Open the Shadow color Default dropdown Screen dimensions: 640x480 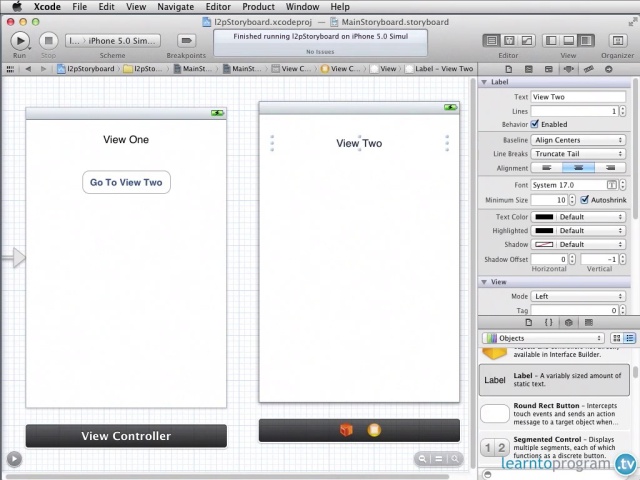pos(591,244)
